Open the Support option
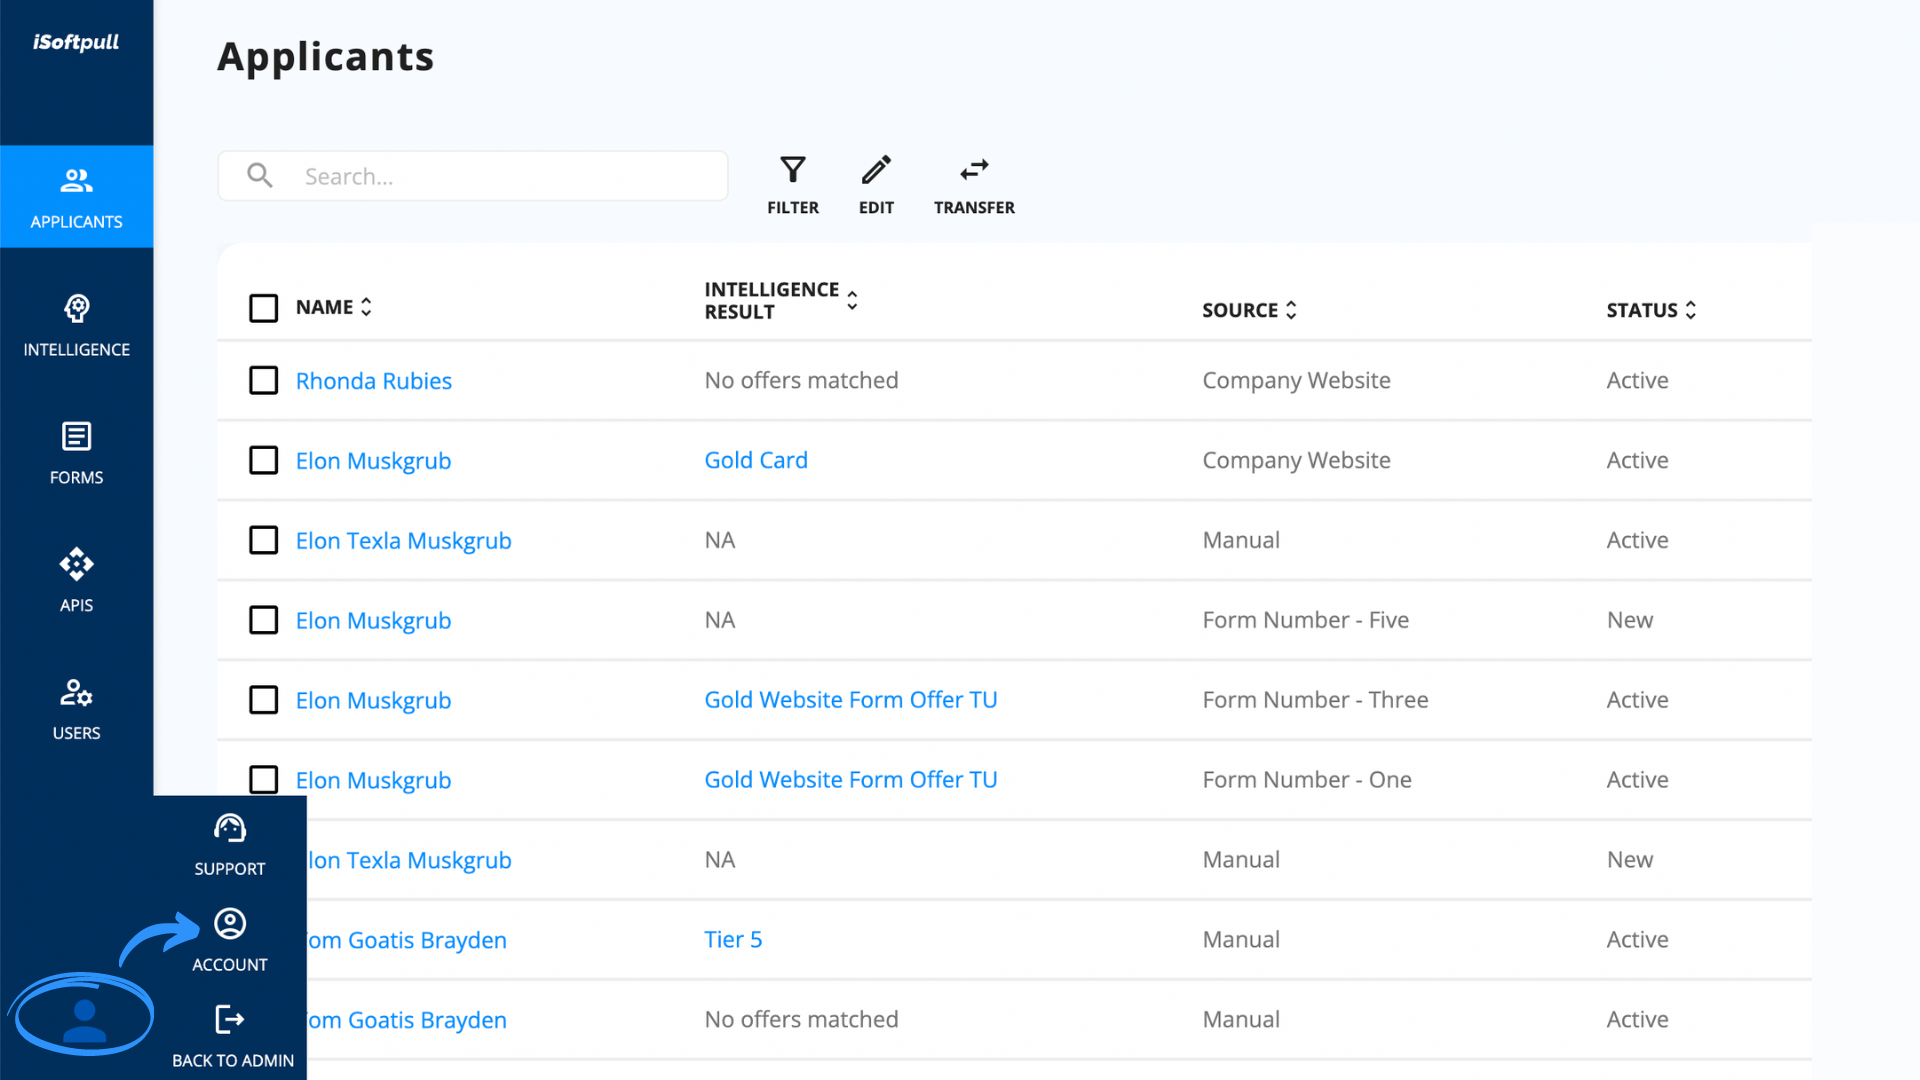The width and height of the screenshot is (1920, 1080). tap(229, 845)
